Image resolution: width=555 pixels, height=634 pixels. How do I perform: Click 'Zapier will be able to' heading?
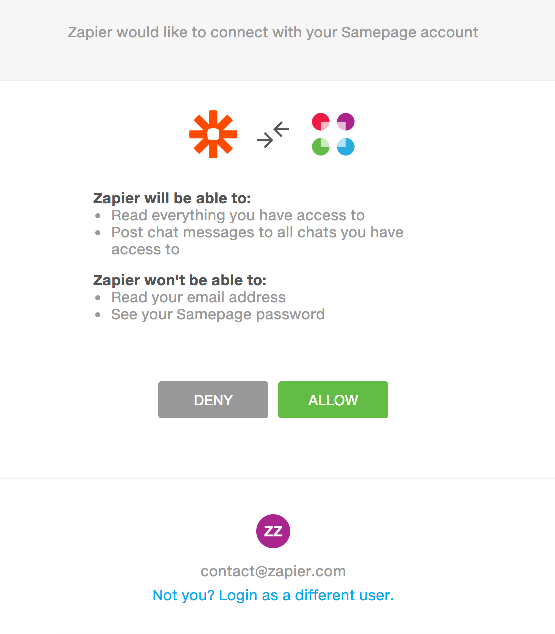click(172, 198)
